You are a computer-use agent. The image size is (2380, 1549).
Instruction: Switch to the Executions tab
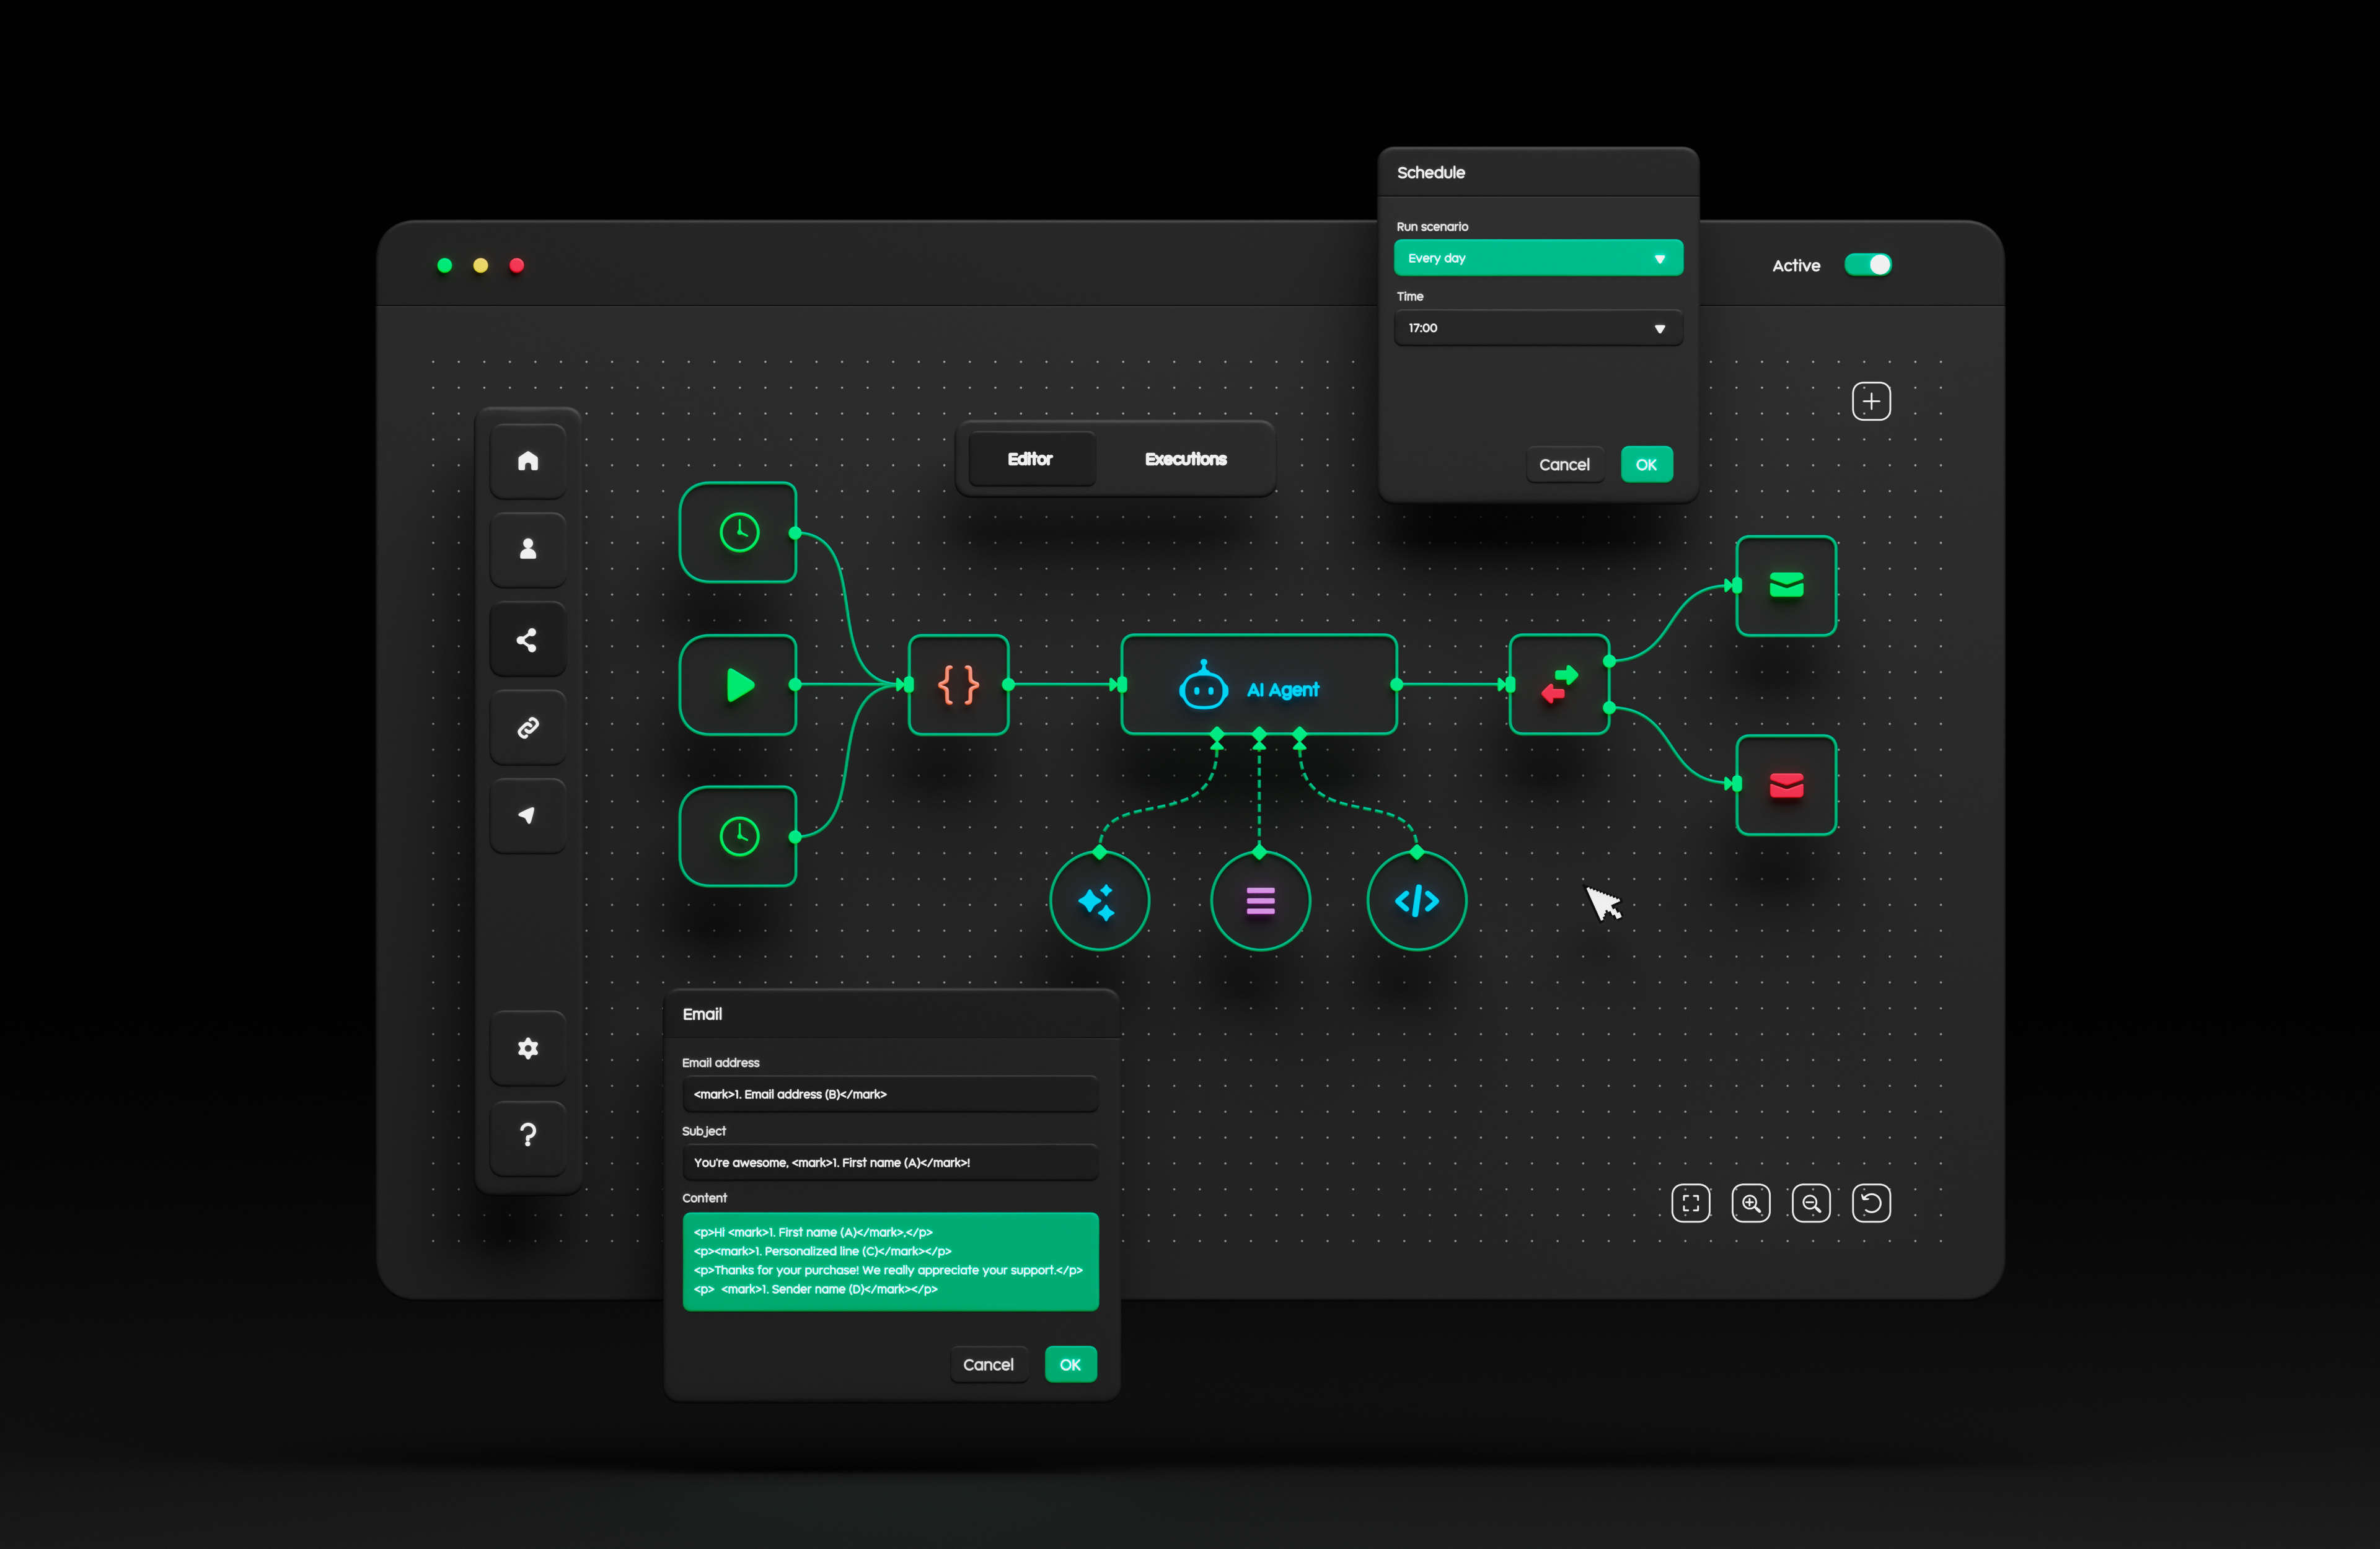(1186, 459)
